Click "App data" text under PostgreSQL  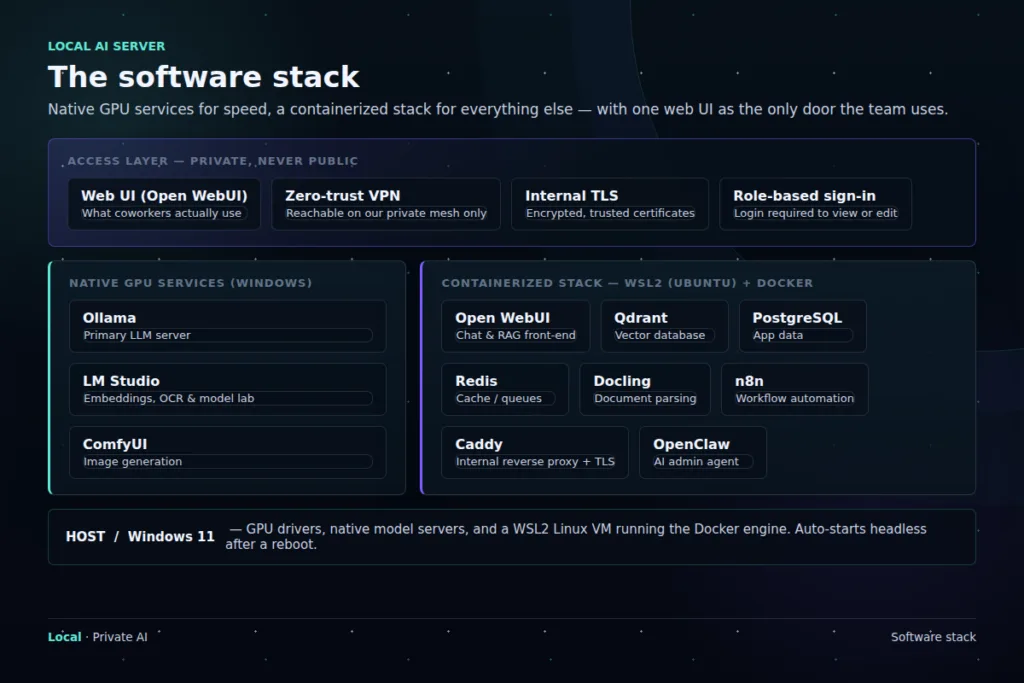pos(778,335)
